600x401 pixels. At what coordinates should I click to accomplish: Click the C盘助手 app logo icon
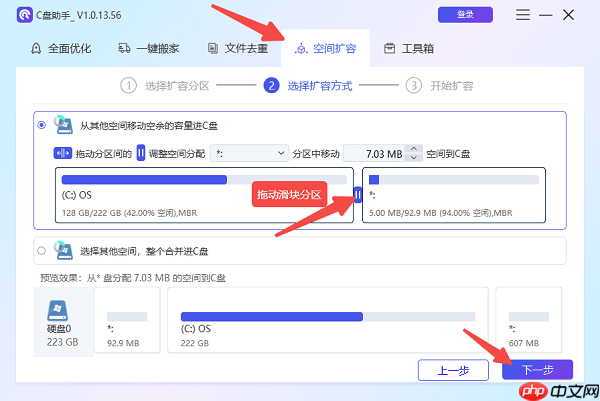click(x=25, y=15)
